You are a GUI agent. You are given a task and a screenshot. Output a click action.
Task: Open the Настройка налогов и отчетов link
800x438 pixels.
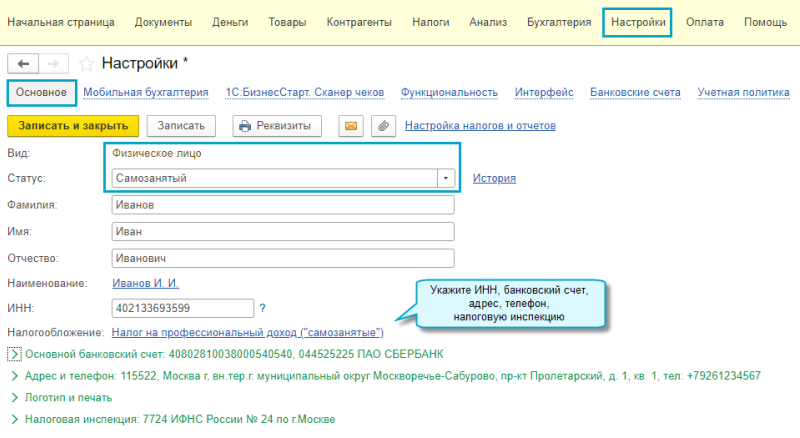pyautogui.click(x=480, y=126)
